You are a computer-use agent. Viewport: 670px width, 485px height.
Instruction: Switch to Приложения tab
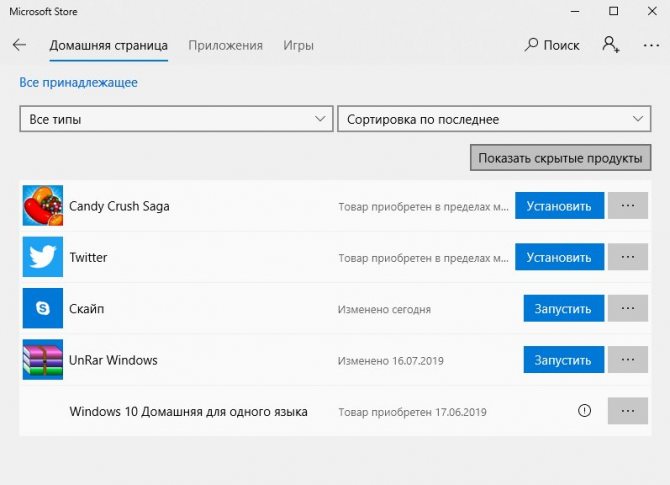click(226, 45)
